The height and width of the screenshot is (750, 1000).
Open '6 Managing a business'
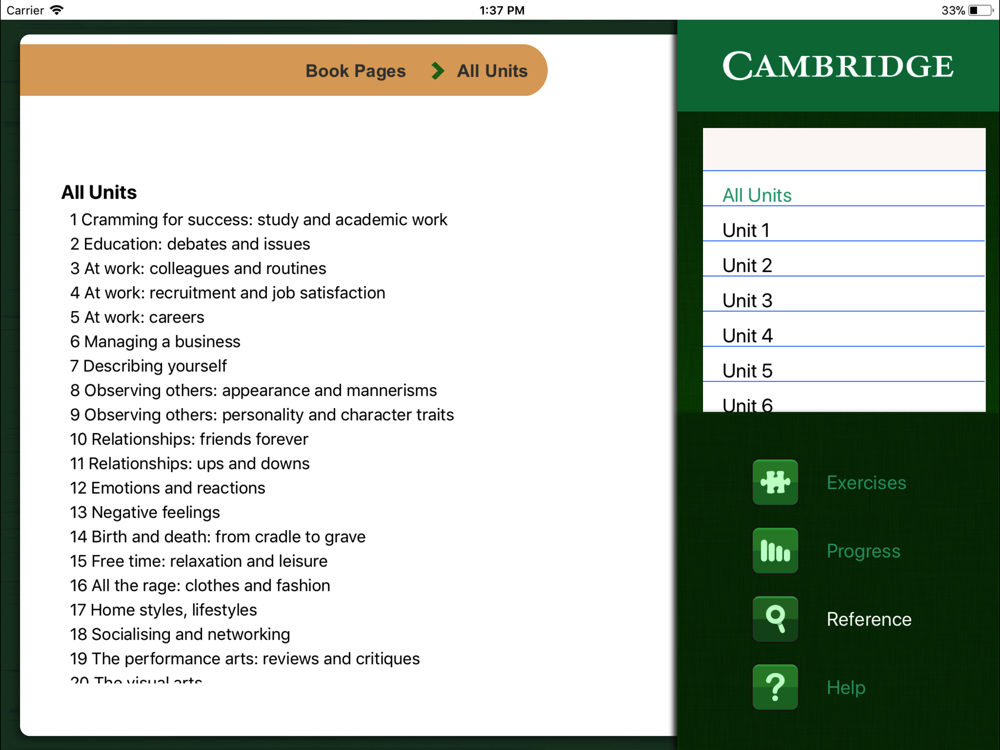pos(155,341)
